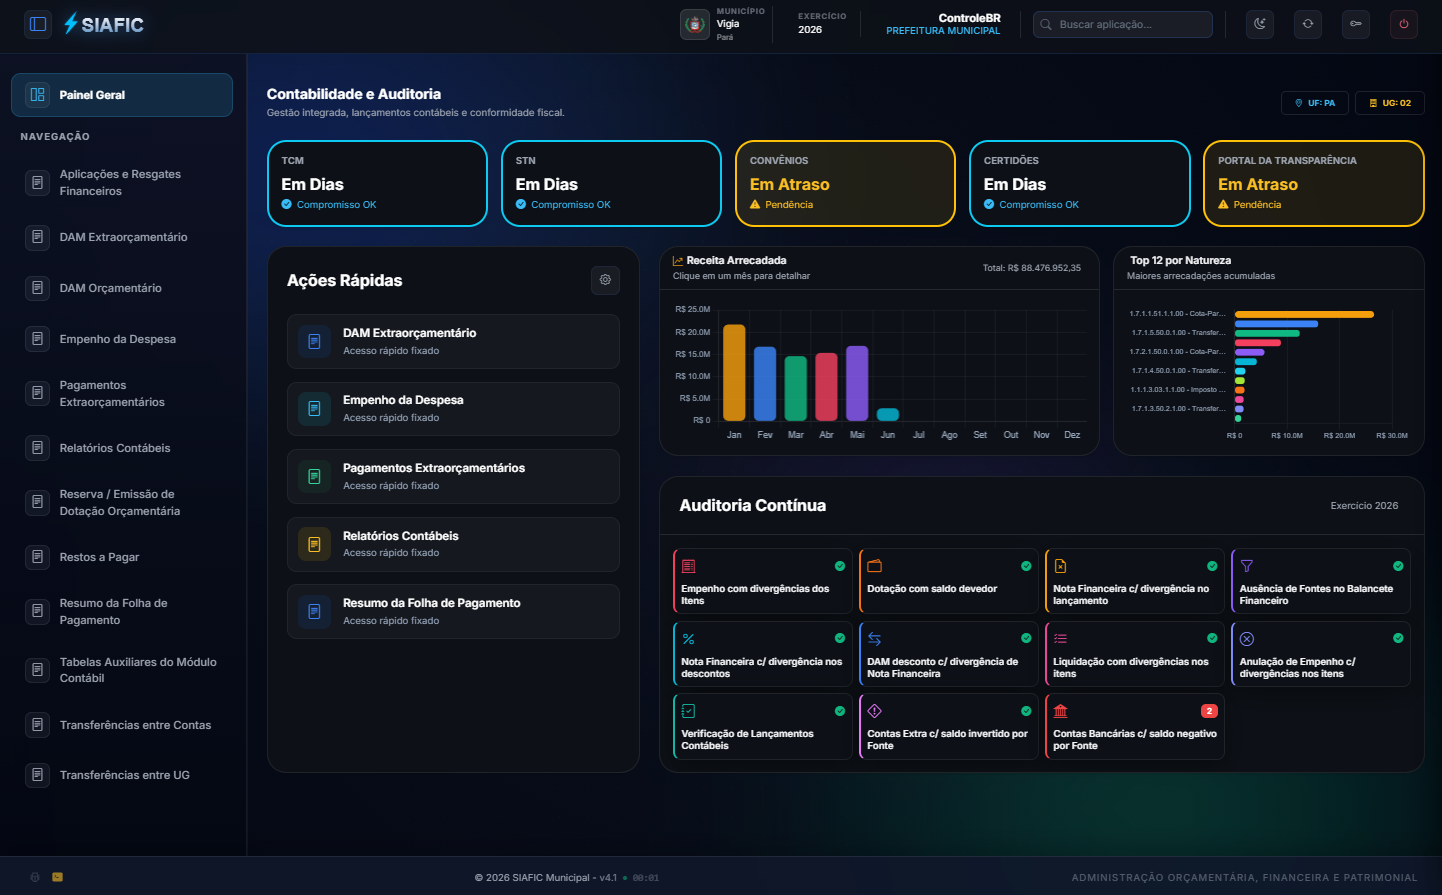Click the March green bar in Receita chart

(x=796, y=388)
